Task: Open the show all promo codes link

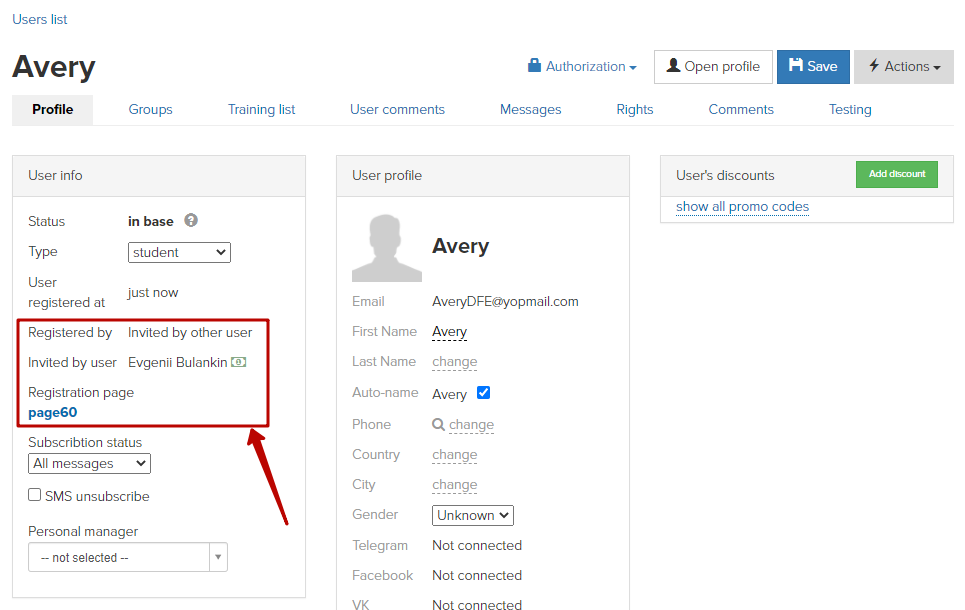Action: click(742, 207)
